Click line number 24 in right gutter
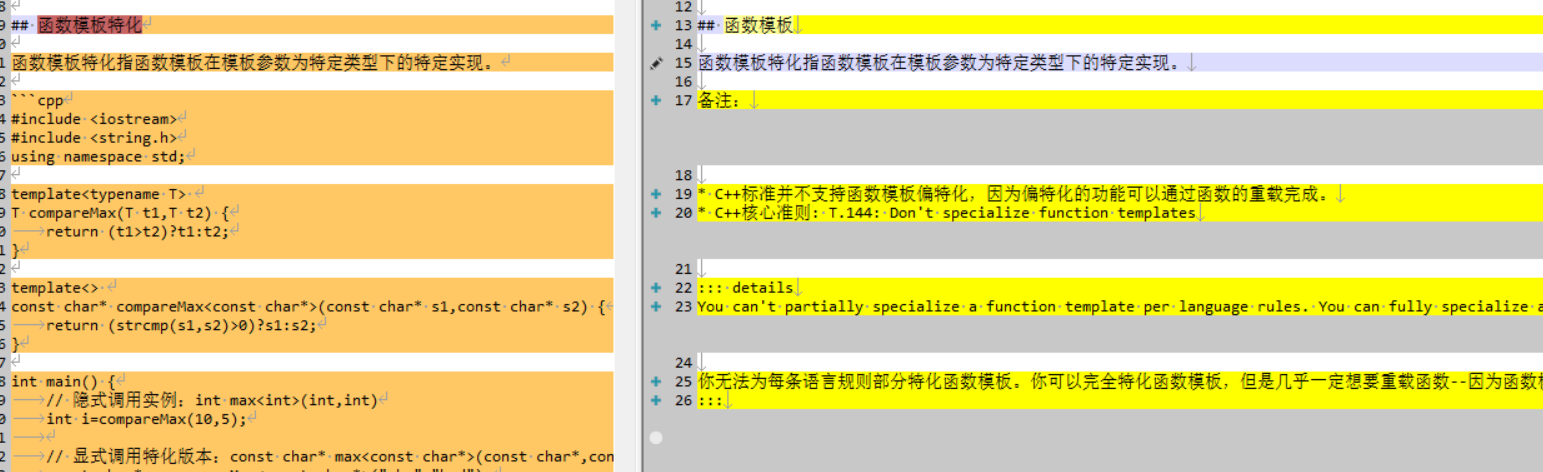Image resolution: width=1543 pixels, height=472 pixels. pos(683,363)
